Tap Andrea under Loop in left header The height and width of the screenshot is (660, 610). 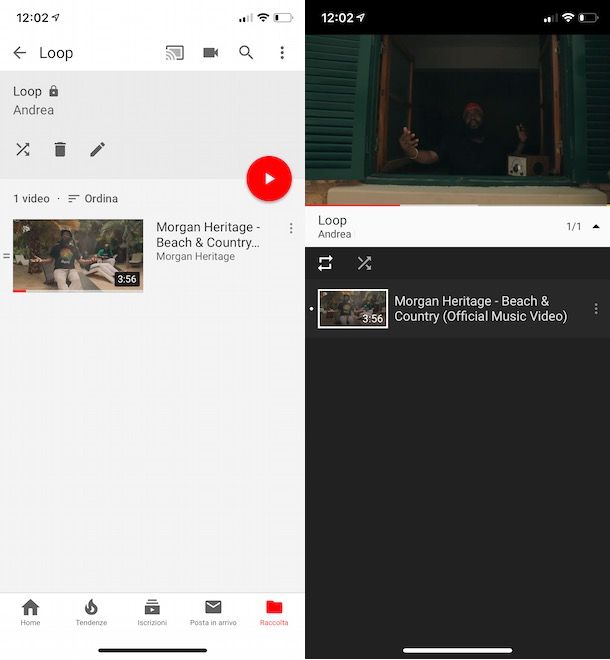click(x=33, y=110)
